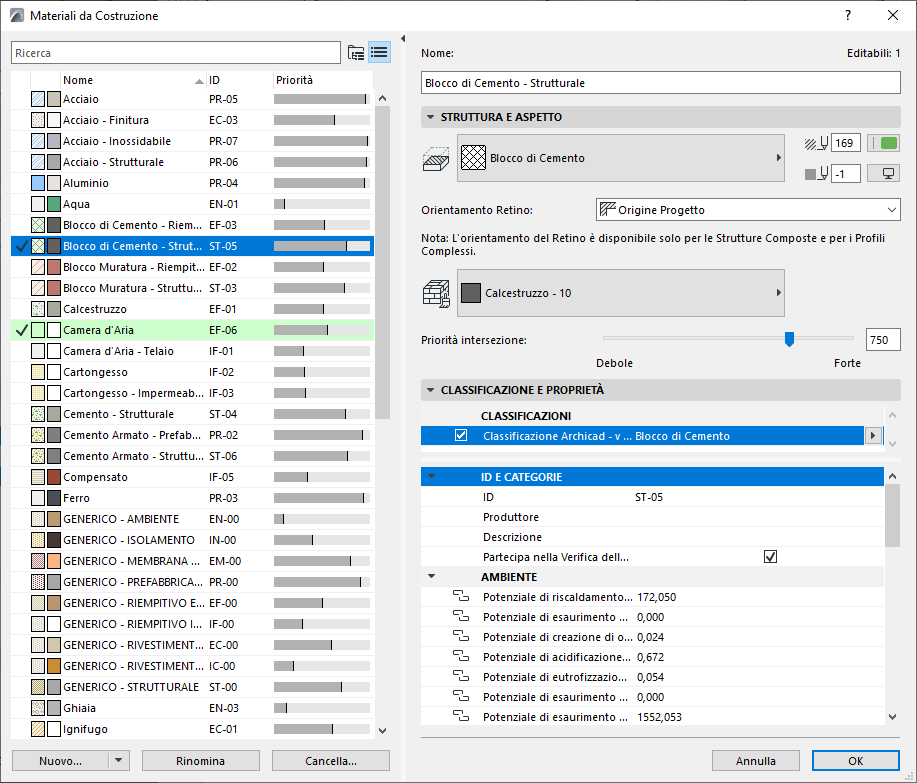The width and height of the screenshot is (917, 783).
Task: Click pen number field 169
Action: click(846, 143)
